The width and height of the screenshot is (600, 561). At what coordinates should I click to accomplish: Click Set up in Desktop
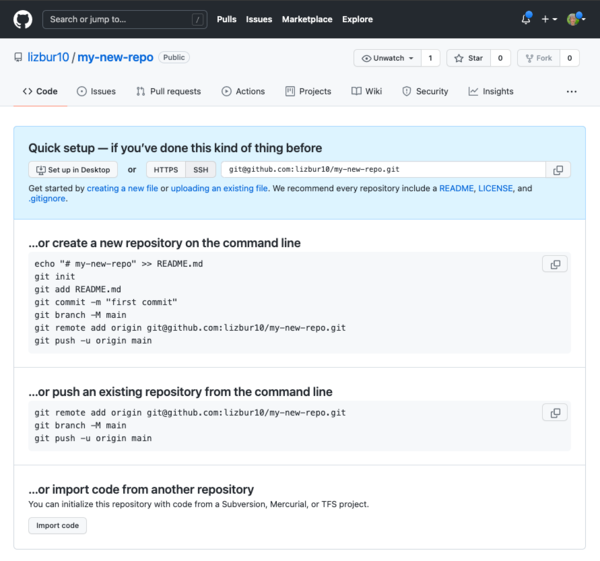click(73, 170)
